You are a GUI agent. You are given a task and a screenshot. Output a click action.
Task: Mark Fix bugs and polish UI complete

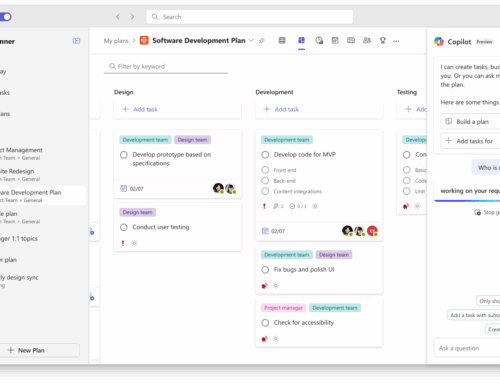coord(265,270)
